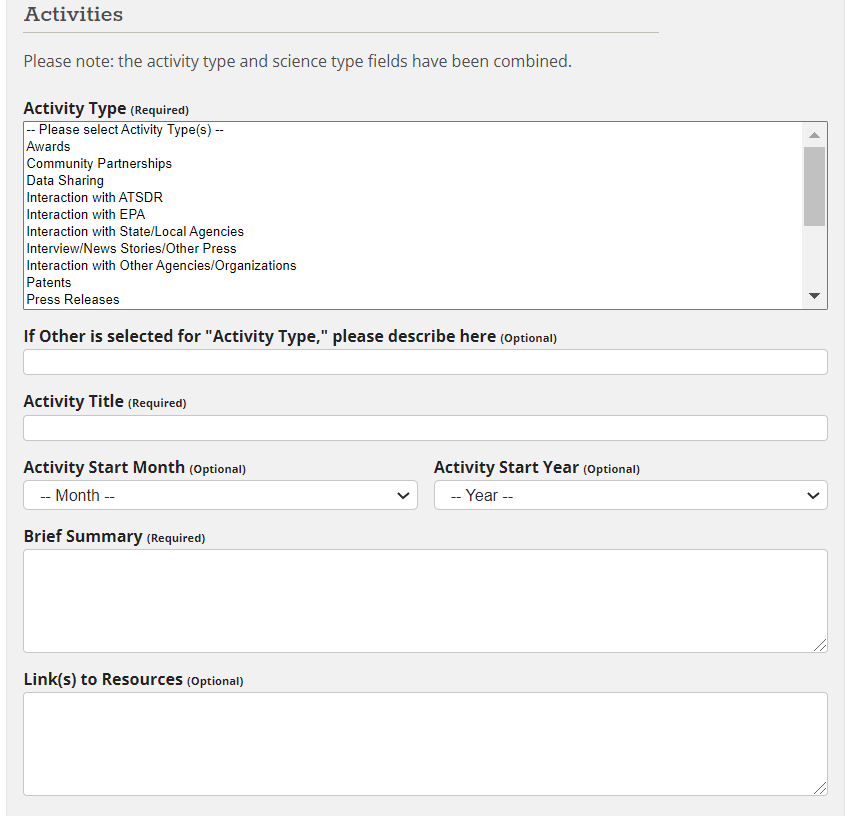Choose Press Releases in list
The width and height of the screenshot is (855, 816).
coord(73,300)
